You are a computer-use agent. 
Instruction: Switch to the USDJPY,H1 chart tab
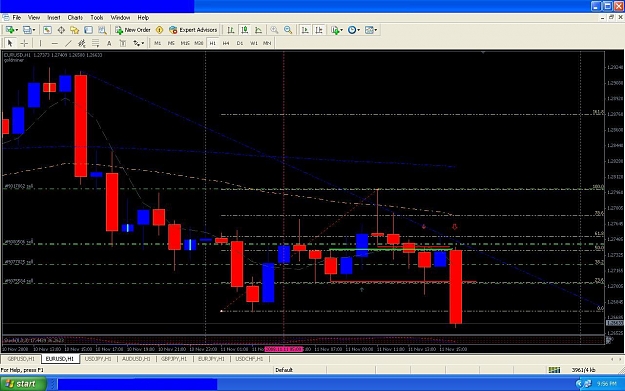(98, 359)
